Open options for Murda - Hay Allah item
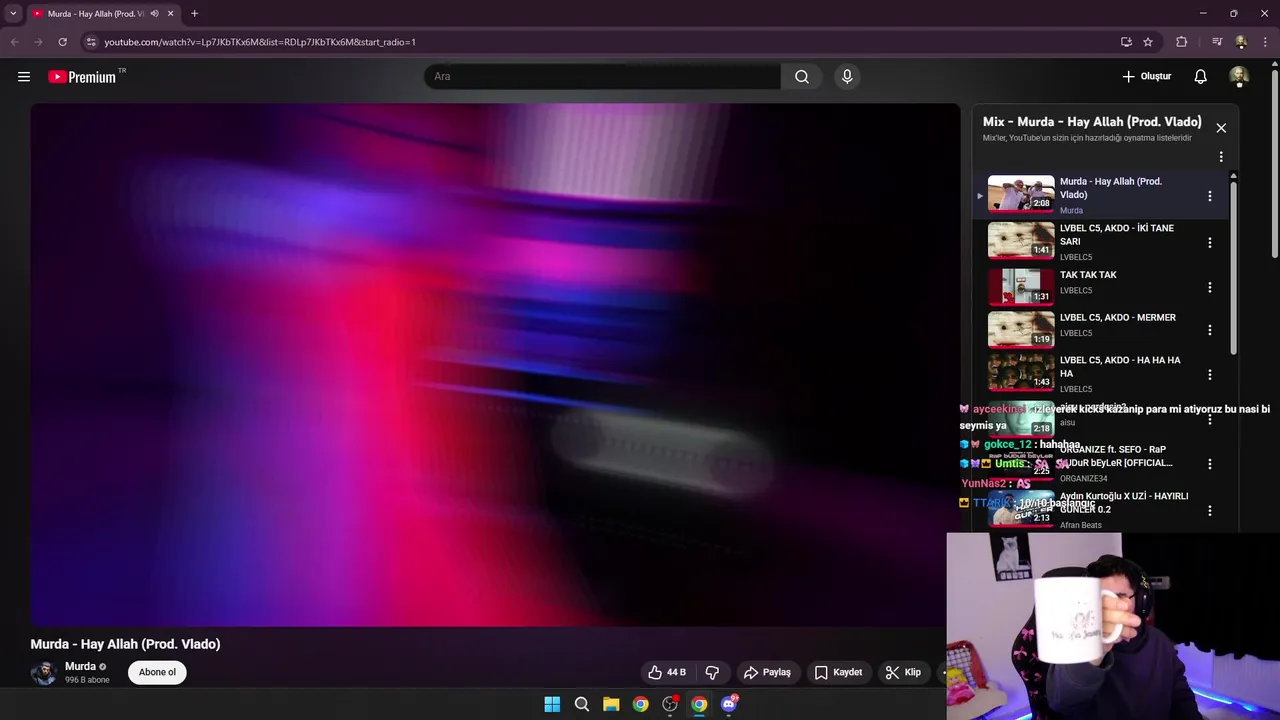This screenshot has height=720, width=1280. (1210, 196)
